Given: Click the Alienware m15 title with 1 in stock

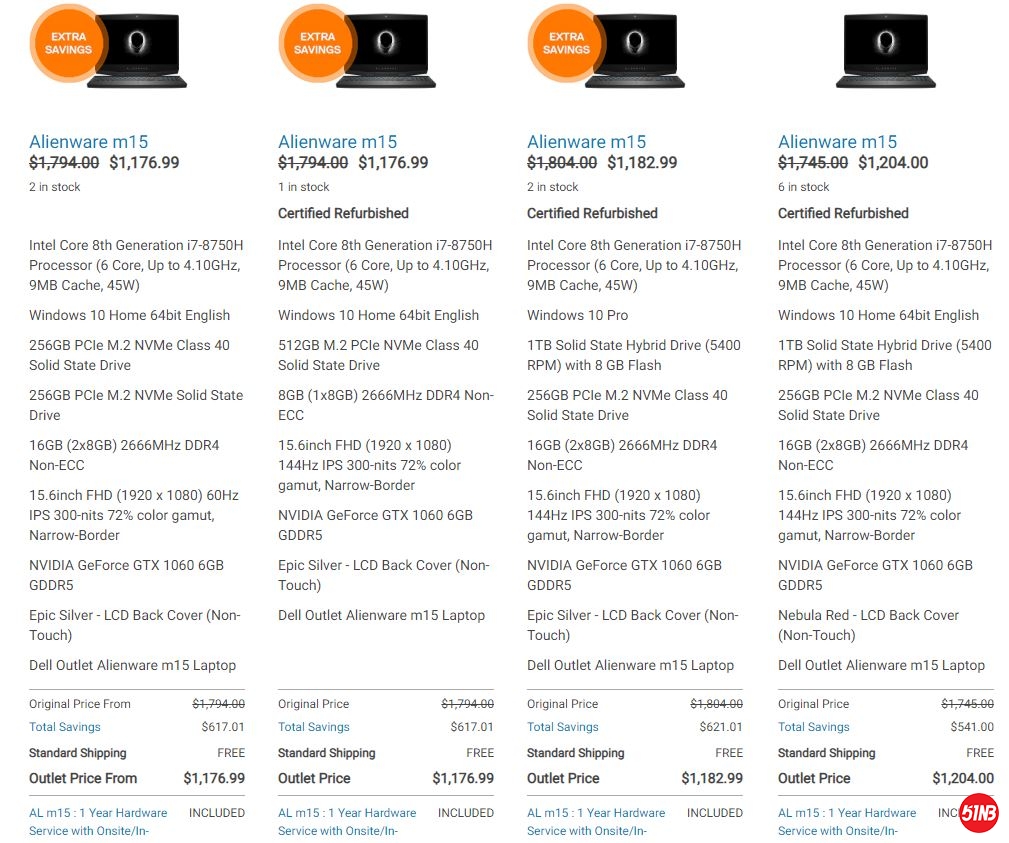Looking at the screenshot, I should (337, 142).
